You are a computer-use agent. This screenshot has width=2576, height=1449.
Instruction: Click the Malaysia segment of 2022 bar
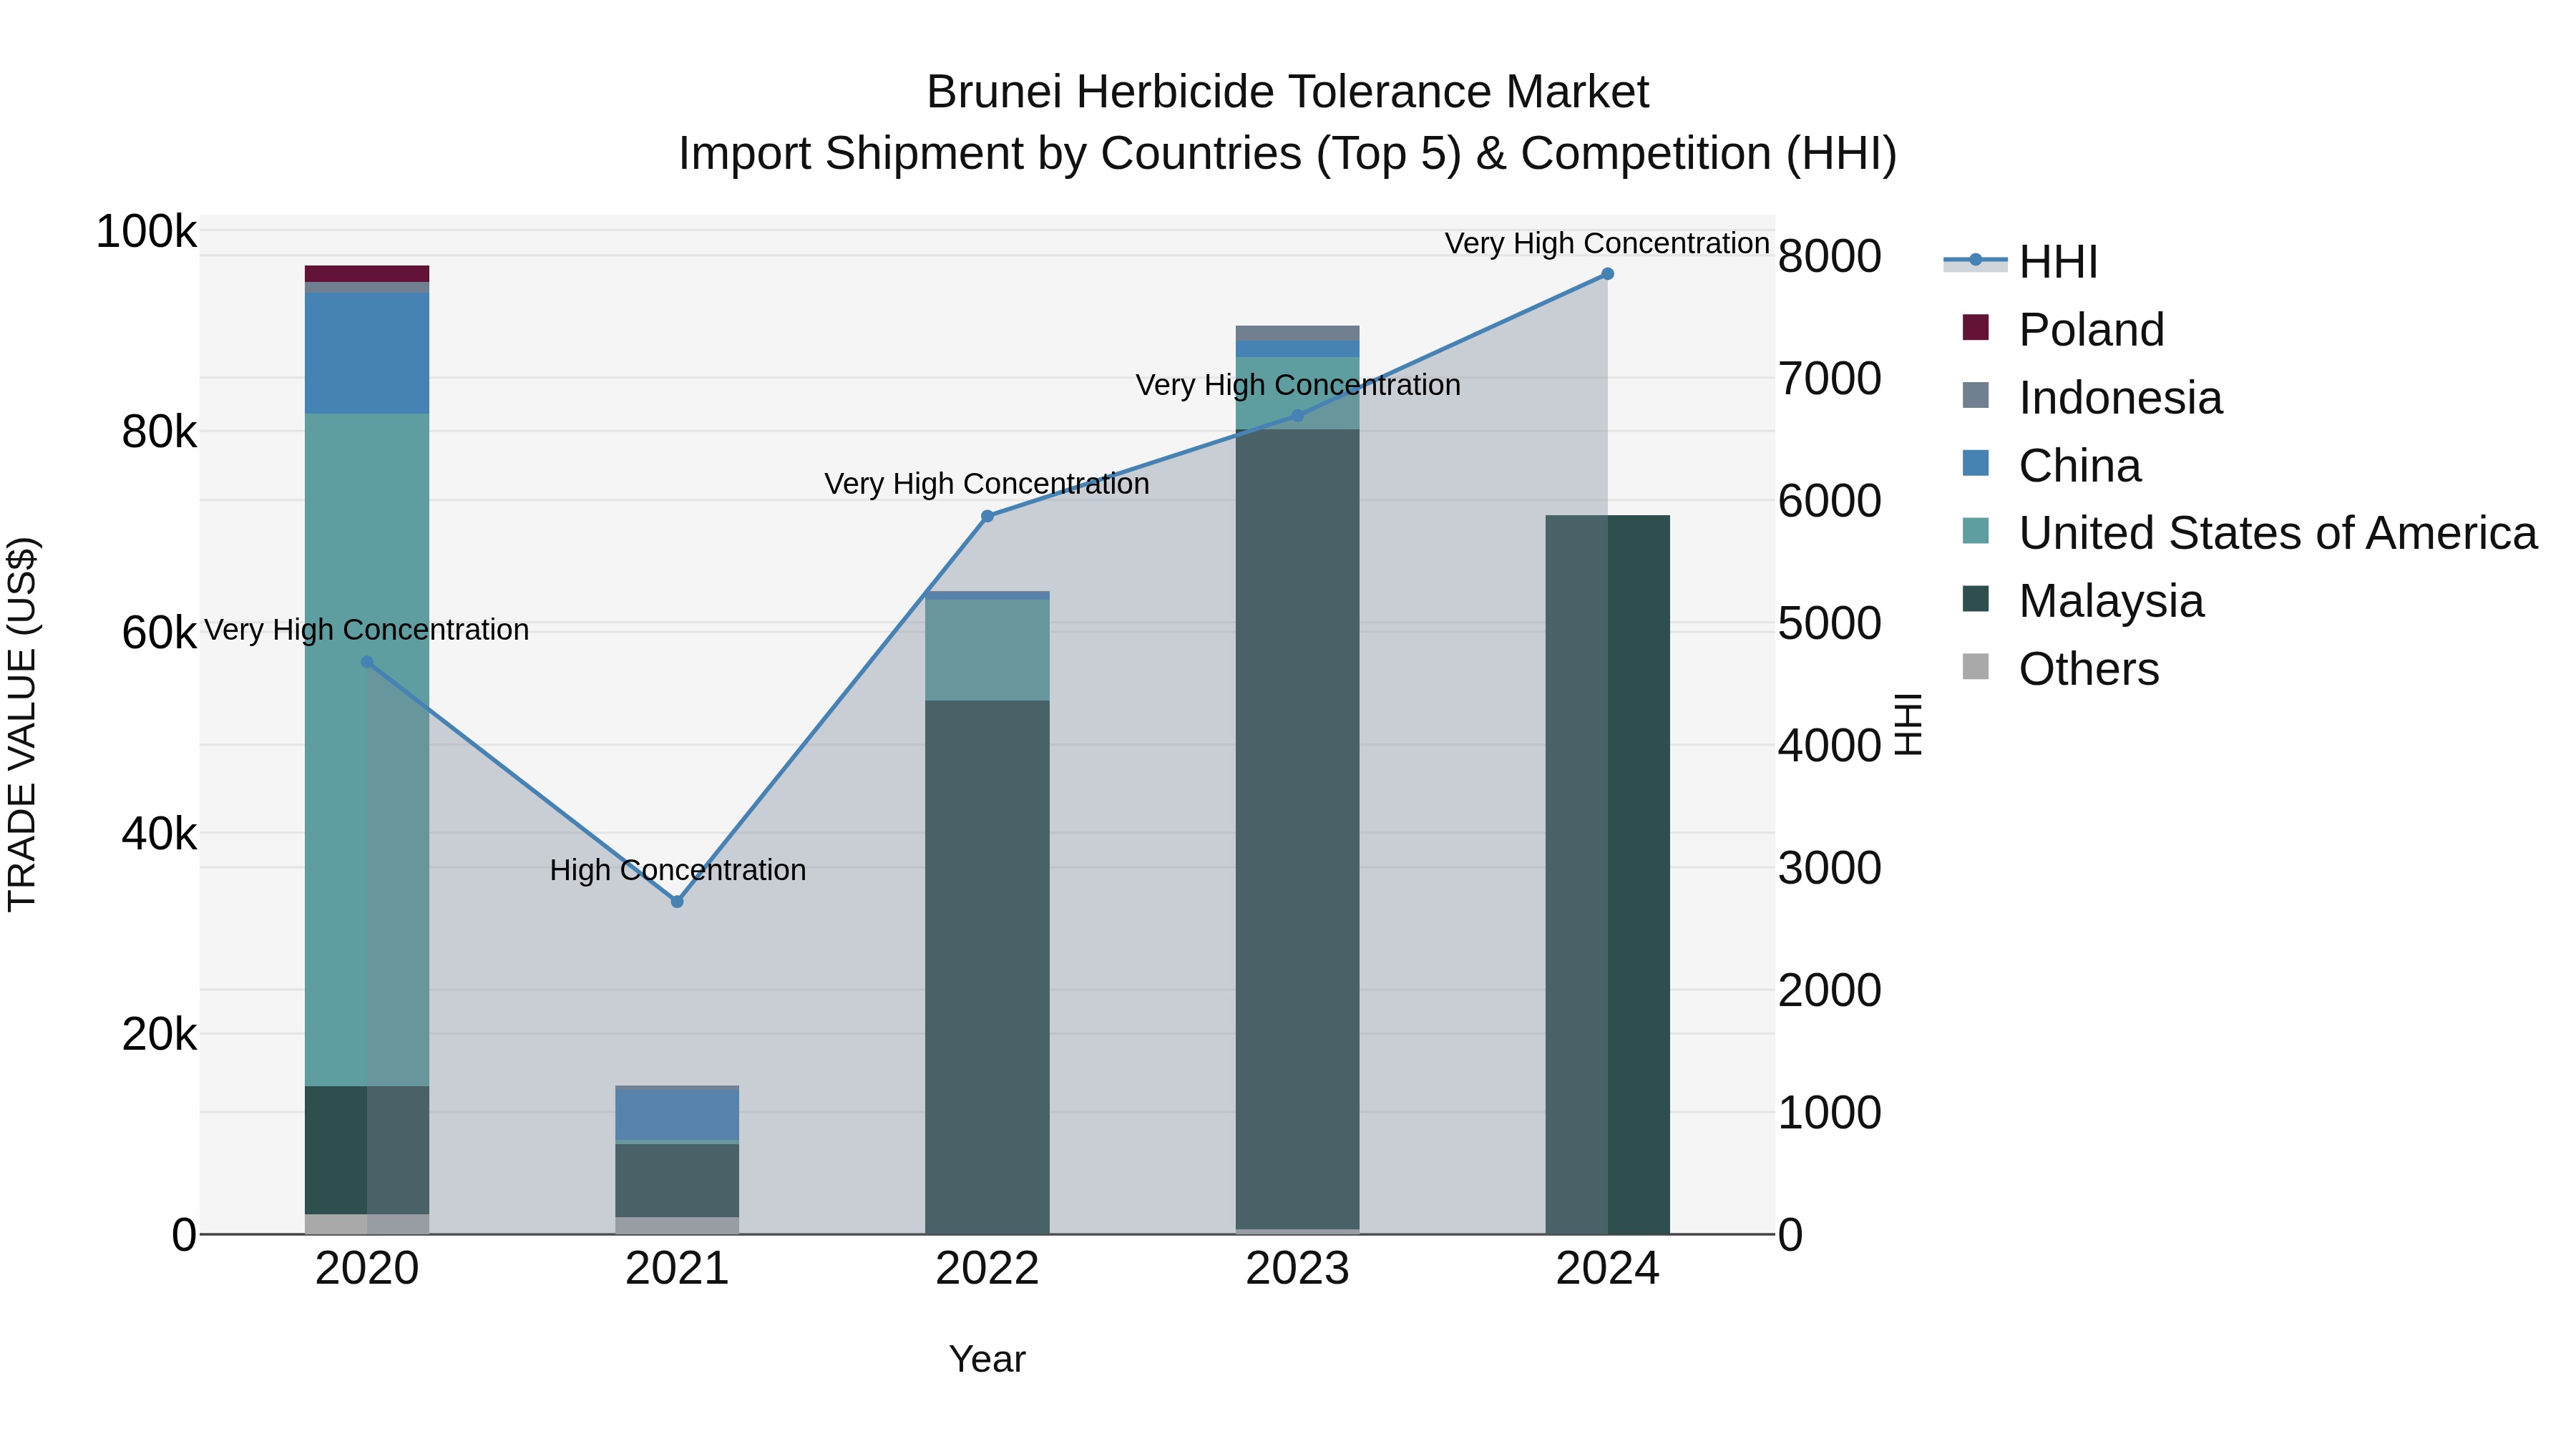987,967
